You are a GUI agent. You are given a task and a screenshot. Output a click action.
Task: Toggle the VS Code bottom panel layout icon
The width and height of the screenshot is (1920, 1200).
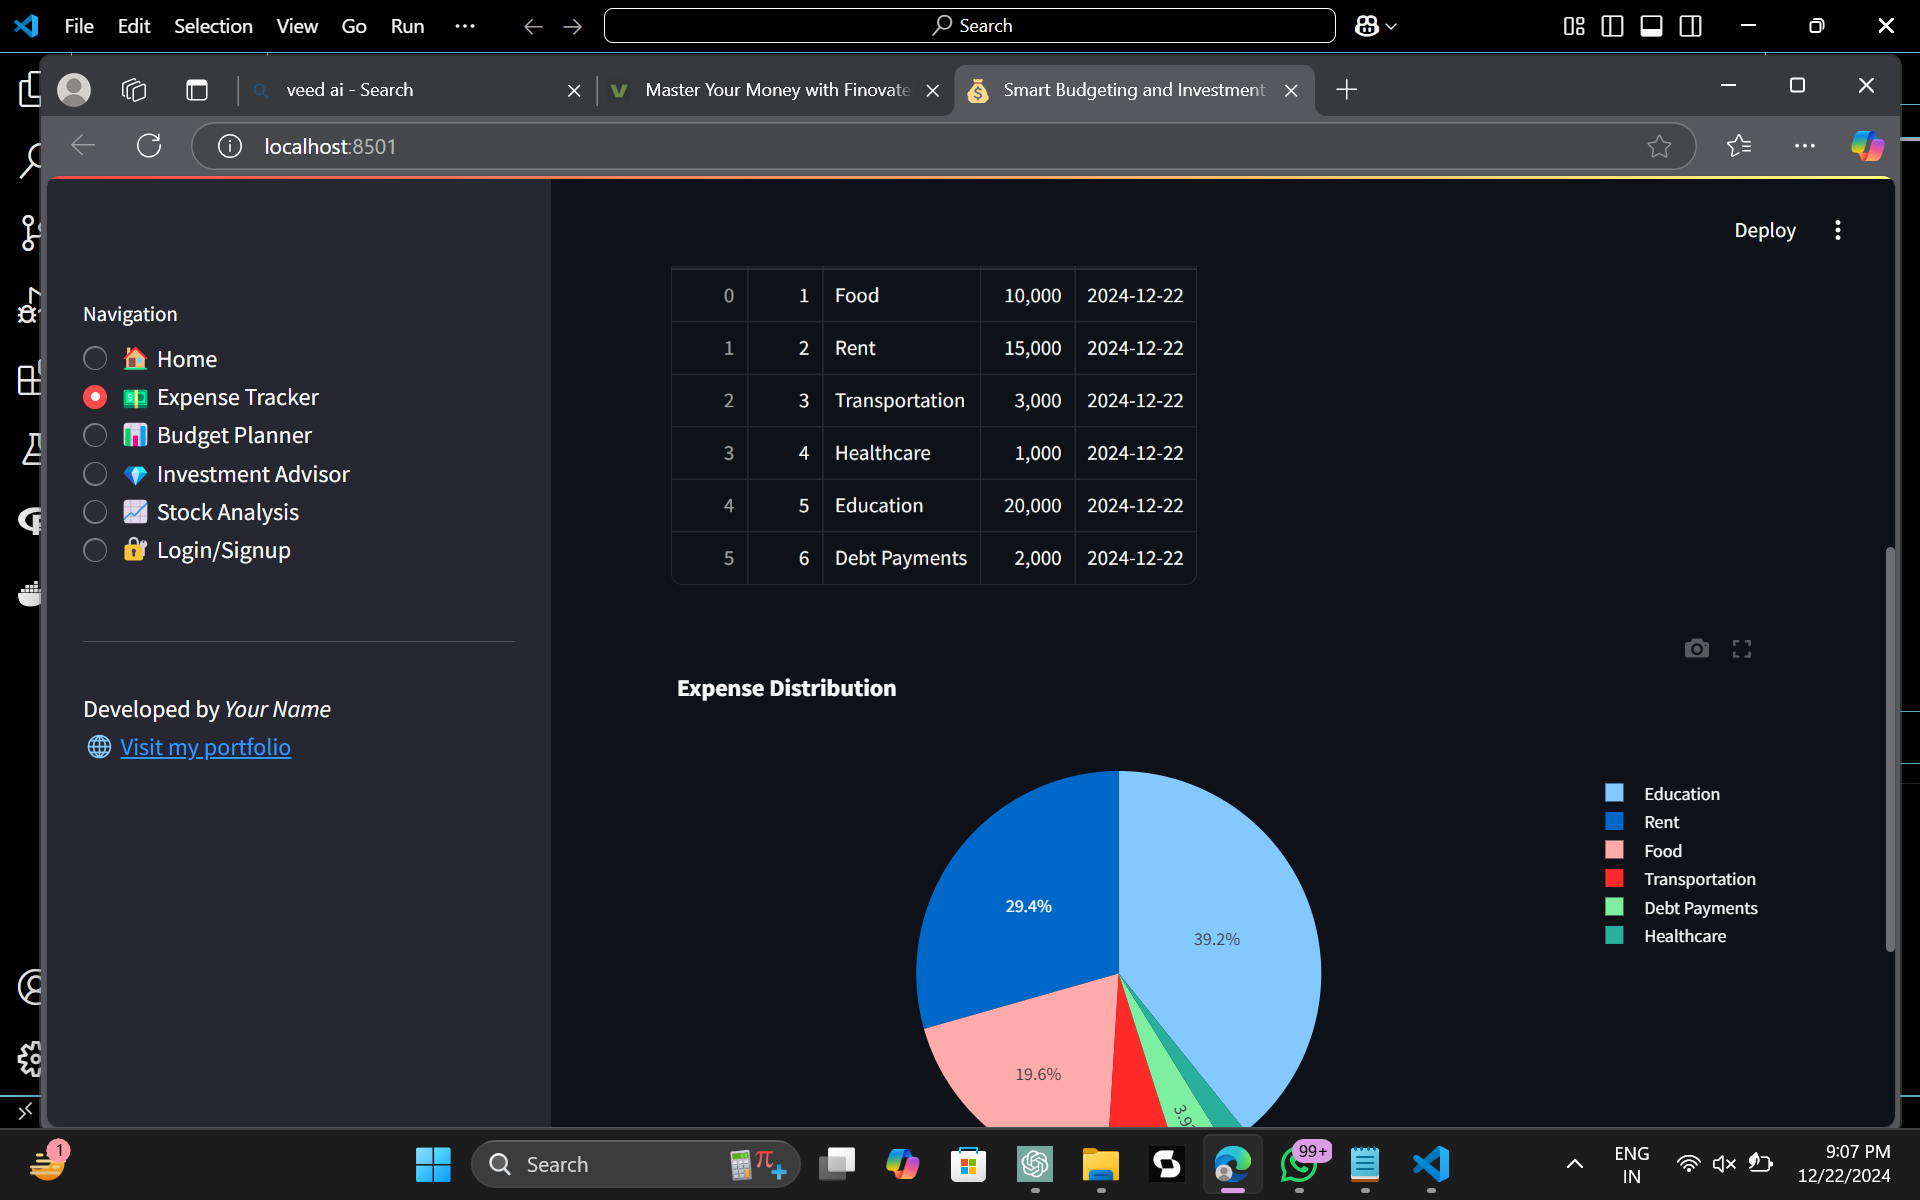[1651, 26]
